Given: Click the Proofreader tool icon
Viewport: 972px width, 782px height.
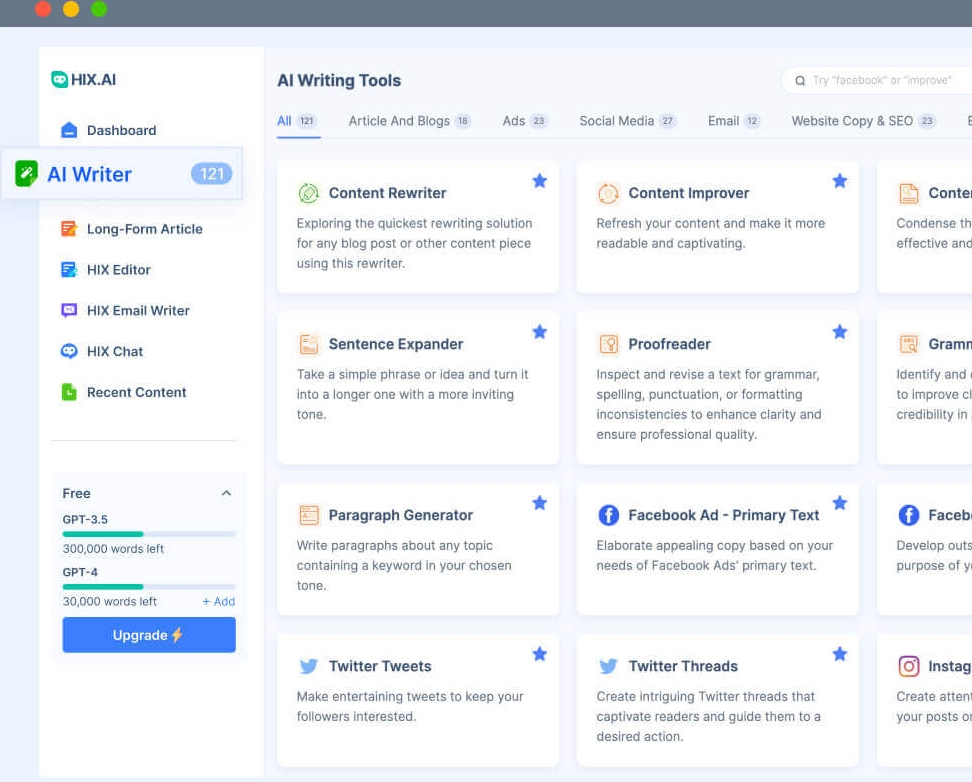Looking at the screenshot, I should 609,344.
